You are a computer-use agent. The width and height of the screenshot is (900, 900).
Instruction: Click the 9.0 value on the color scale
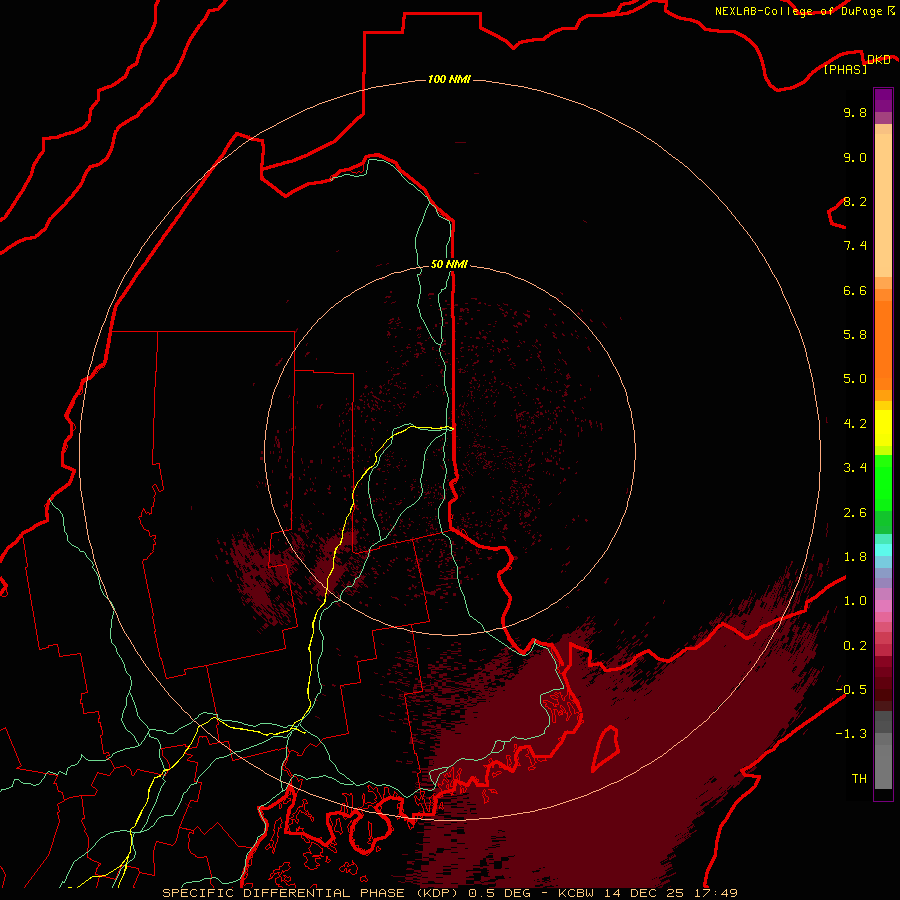[855, 158]
